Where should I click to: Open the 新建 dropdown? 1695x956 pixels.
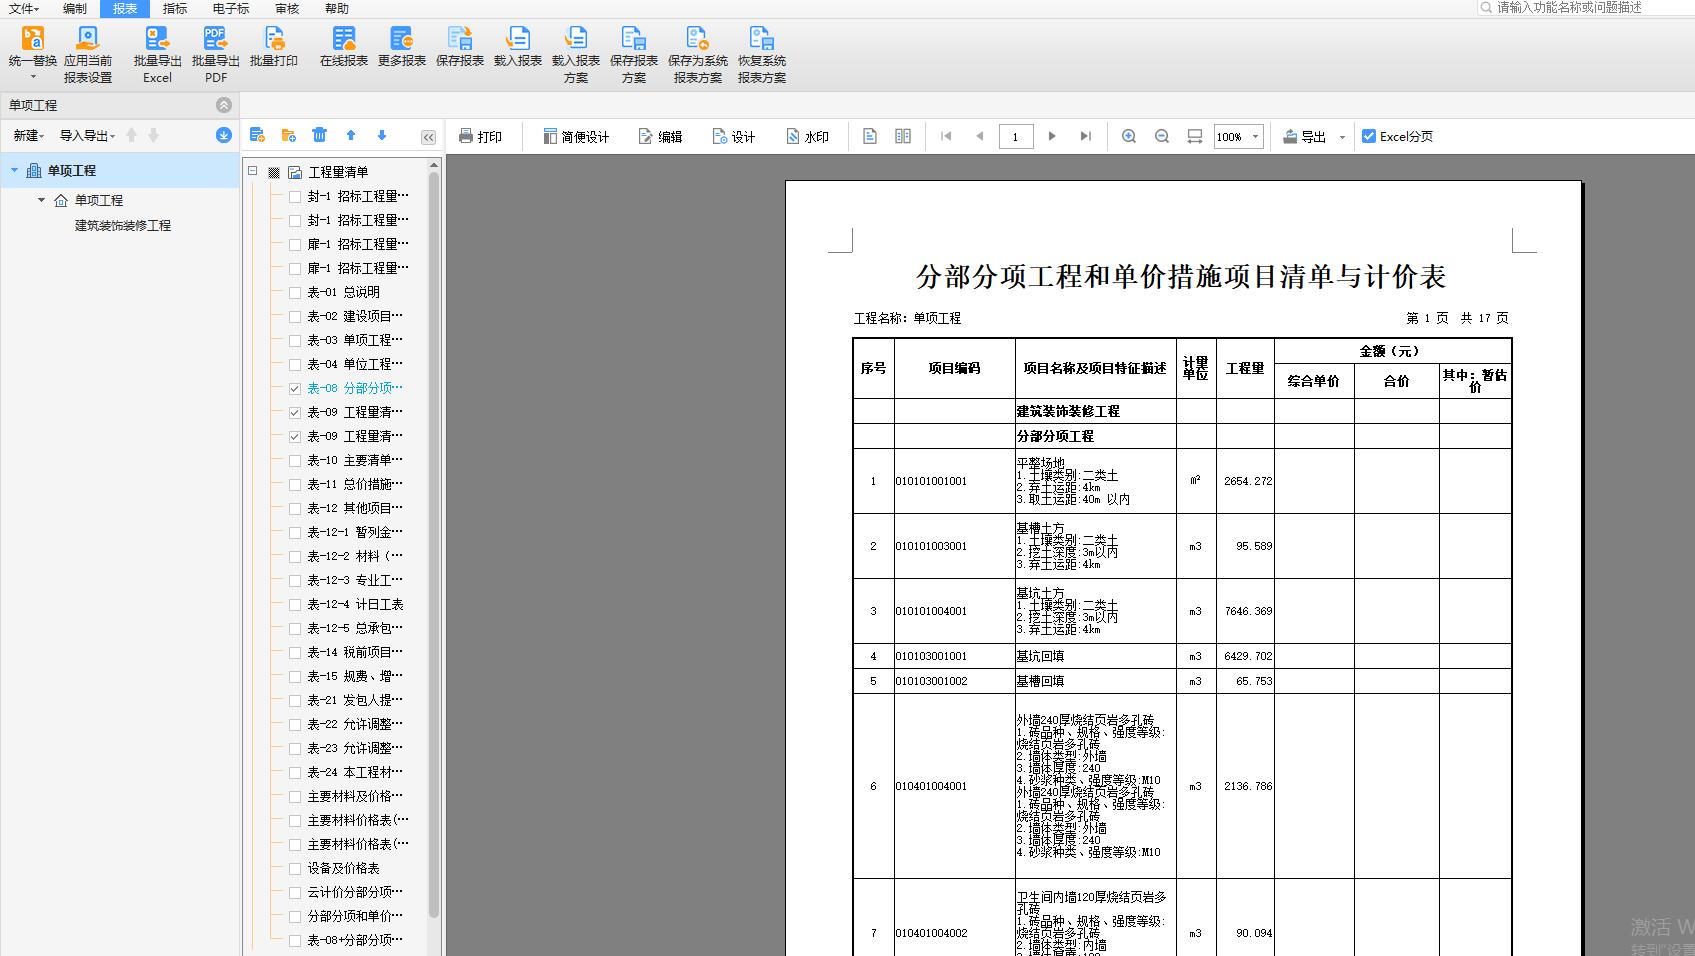click(29, 136)
